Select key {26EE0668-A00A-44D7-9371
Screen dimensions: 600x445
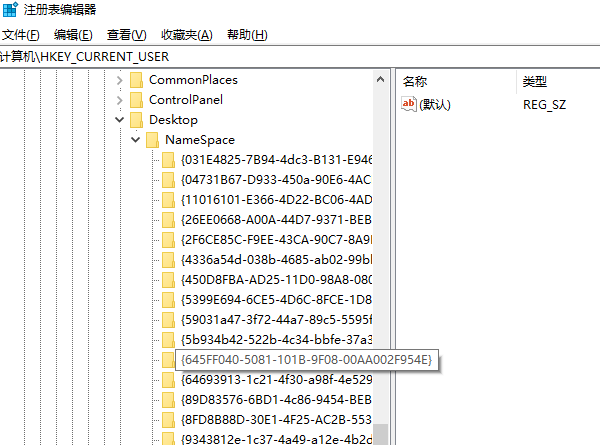pyautogui.click(x=276, y=220)
